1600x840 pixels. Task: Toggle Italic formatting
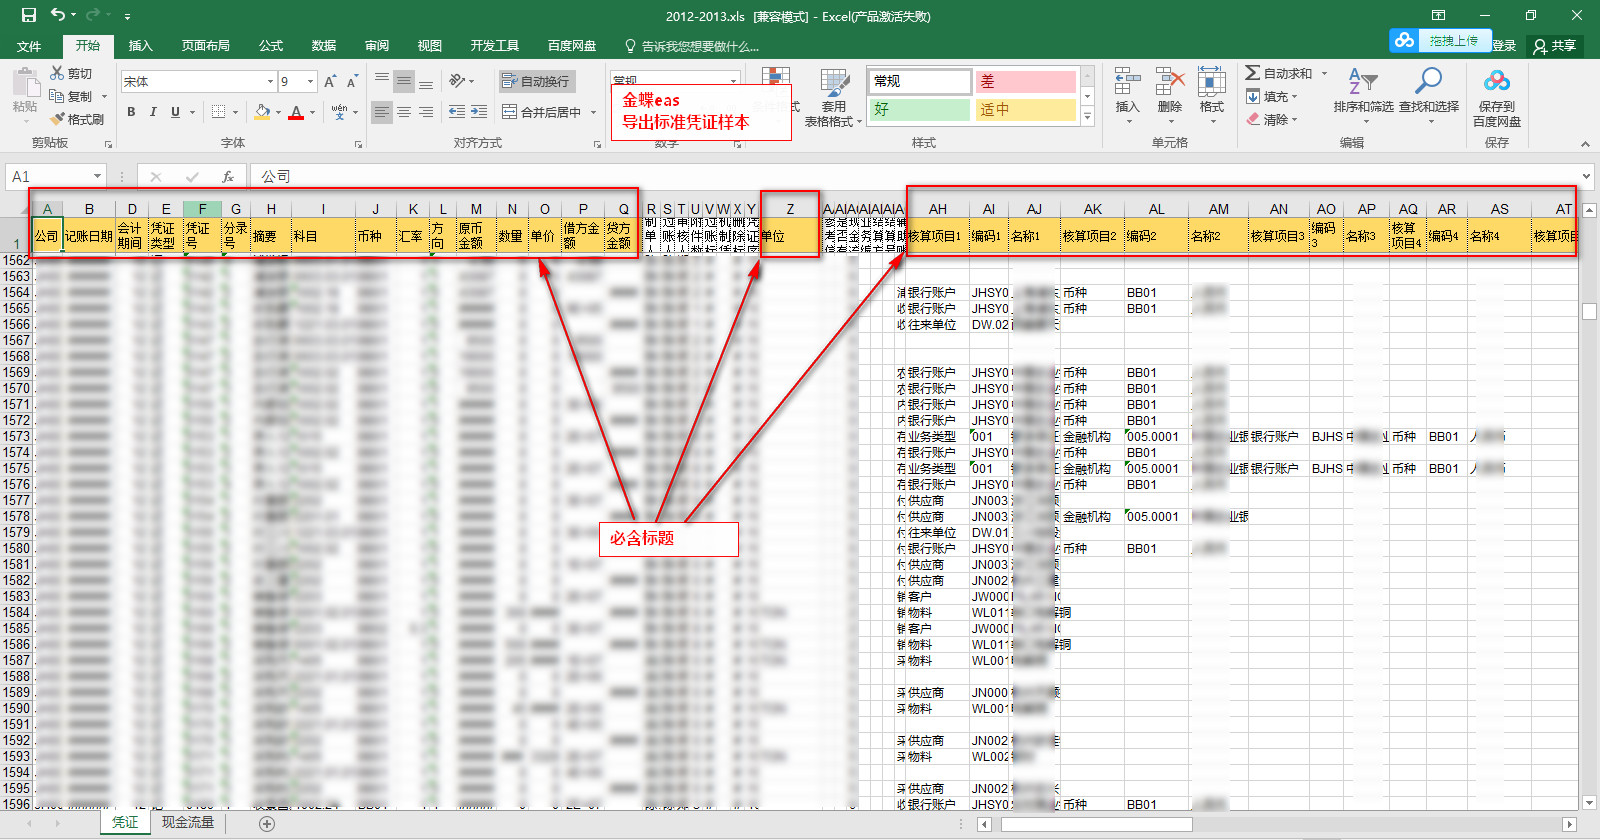point(153,112)
